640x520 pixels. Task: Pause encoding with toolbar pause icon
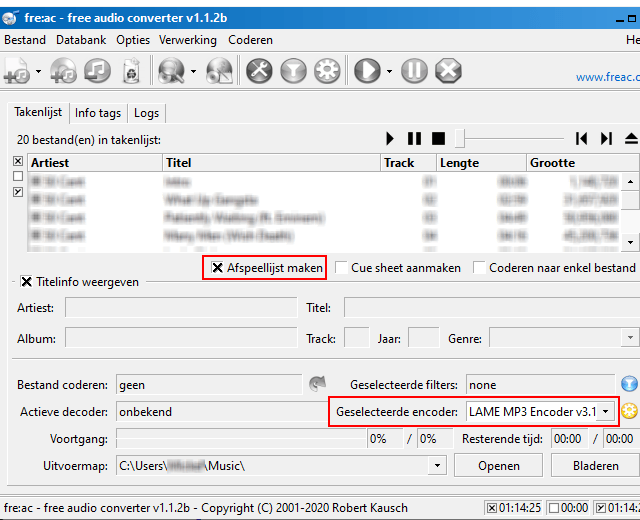pos(414,71)
